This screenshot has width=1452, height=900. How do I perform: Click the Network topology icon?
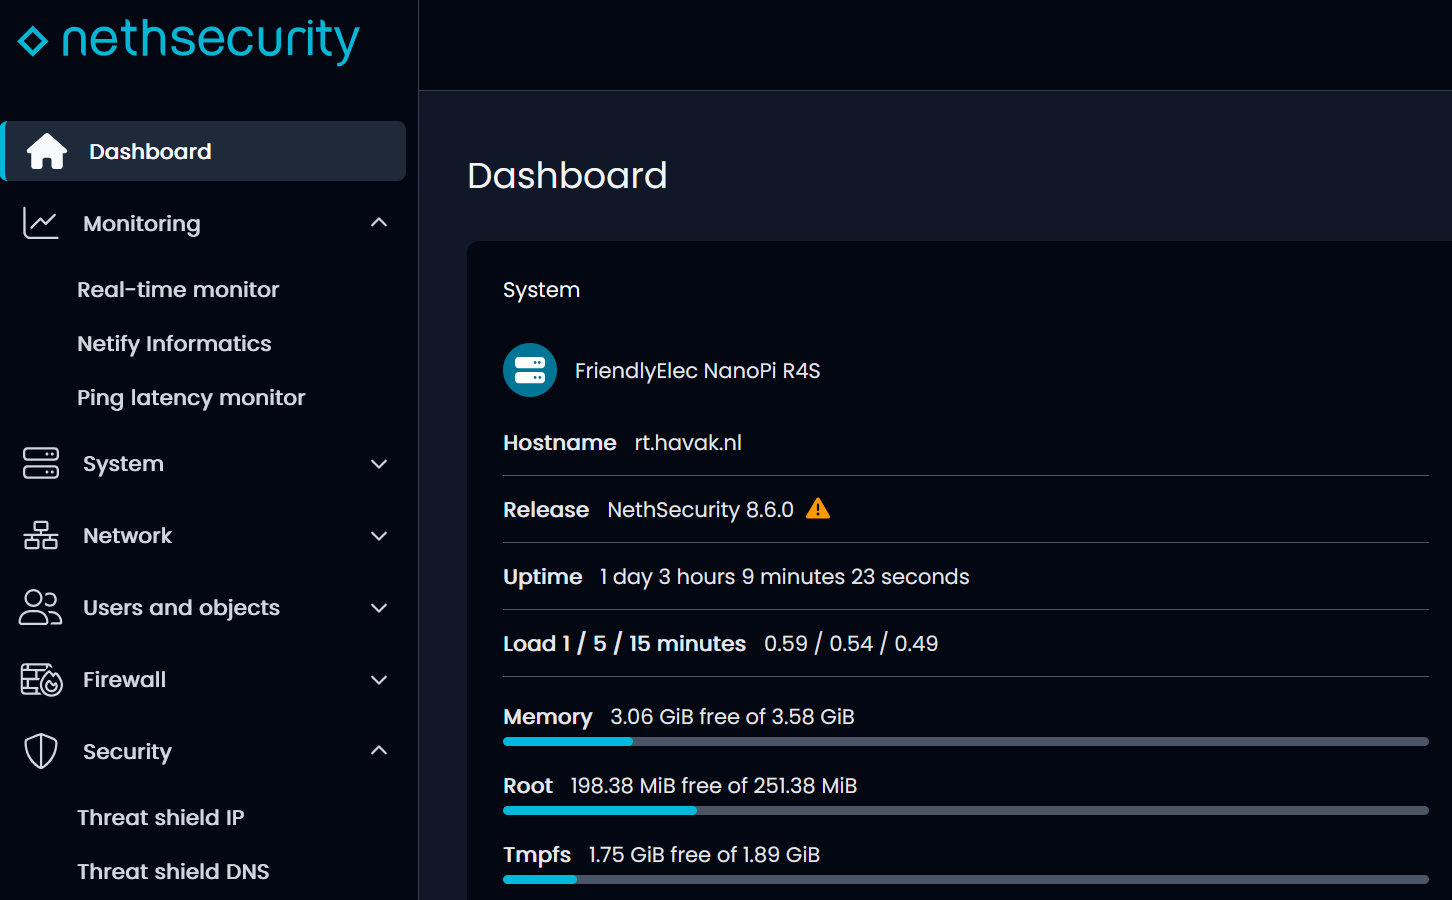point(41,535)
